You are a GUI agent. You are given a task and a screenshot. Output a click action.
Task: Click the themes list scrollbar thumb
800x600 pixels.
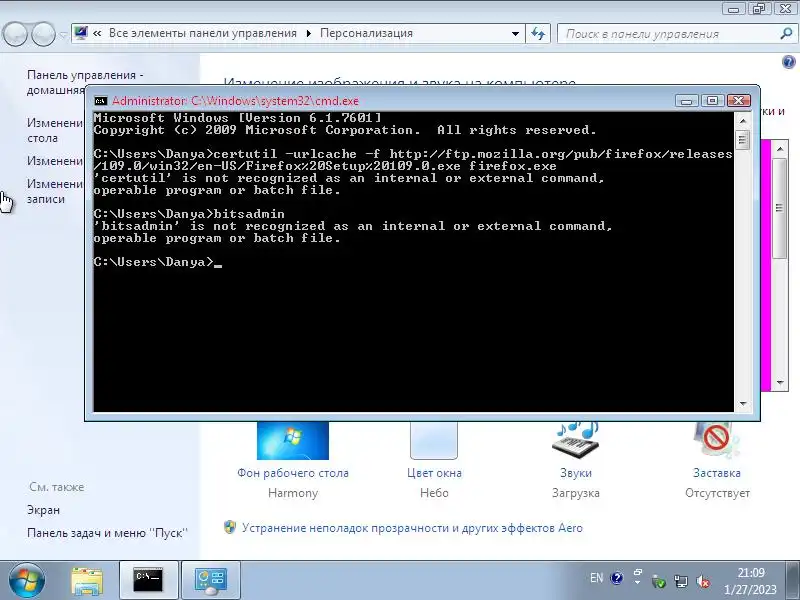(x=780, y=208)
